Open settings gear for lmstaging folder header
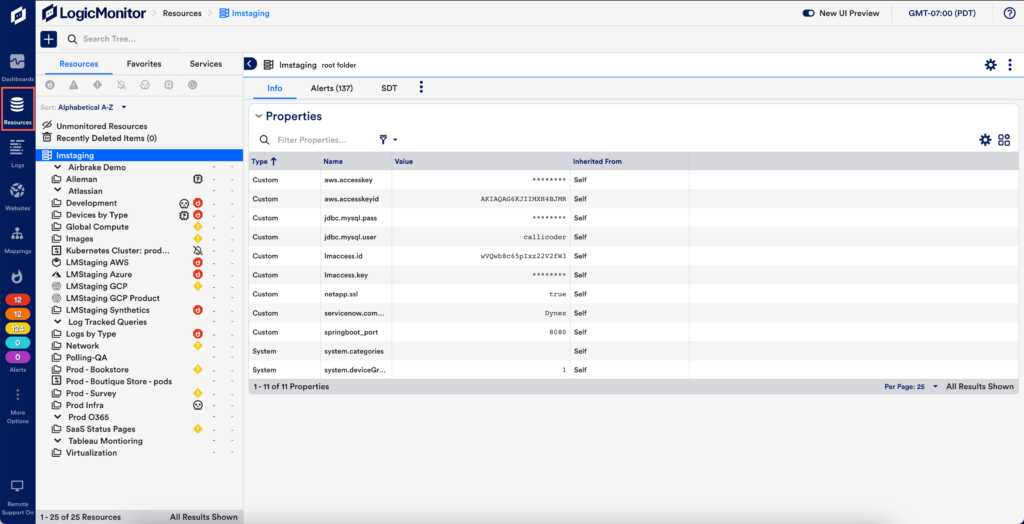 (x=991, y=65)
